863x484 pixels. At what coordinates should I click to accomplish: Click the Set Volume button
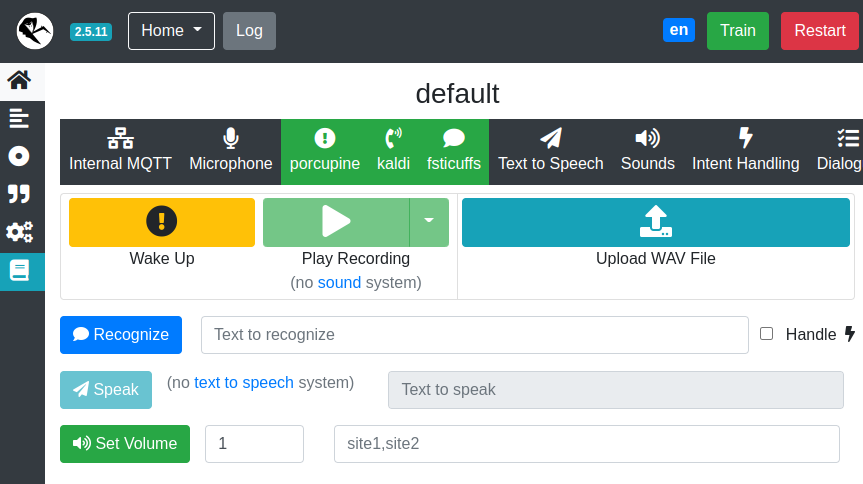click(x=125, y=444)
